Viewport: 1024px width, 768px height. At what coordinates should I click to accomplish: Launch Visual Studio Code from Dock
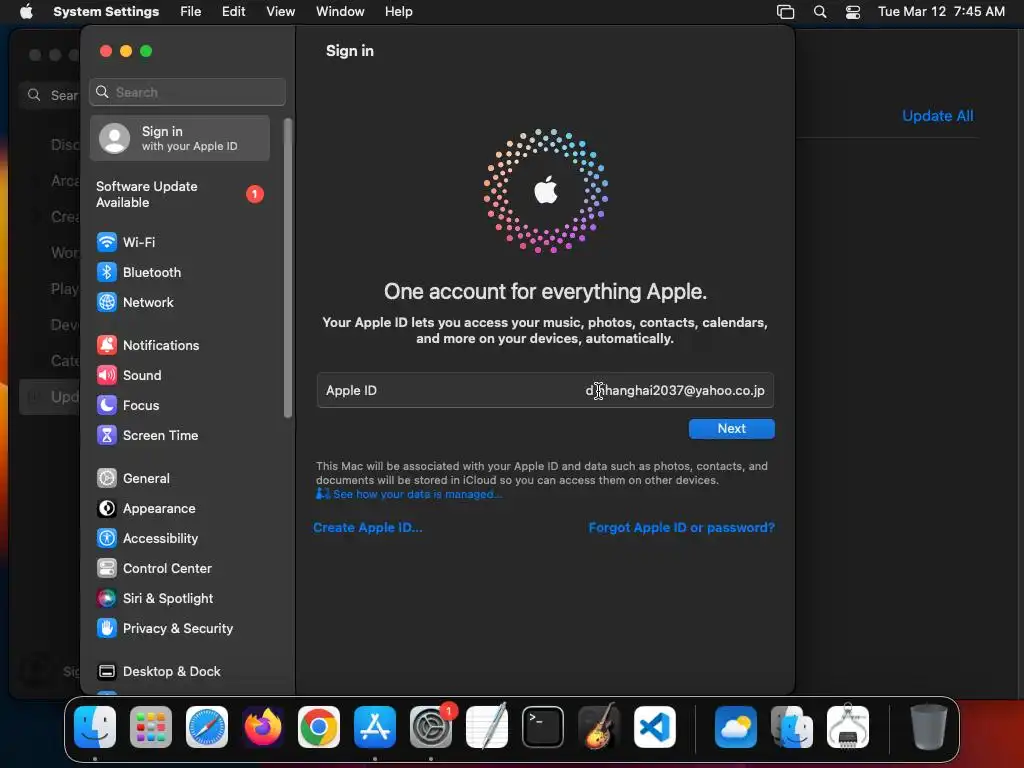tap(655, 727)
